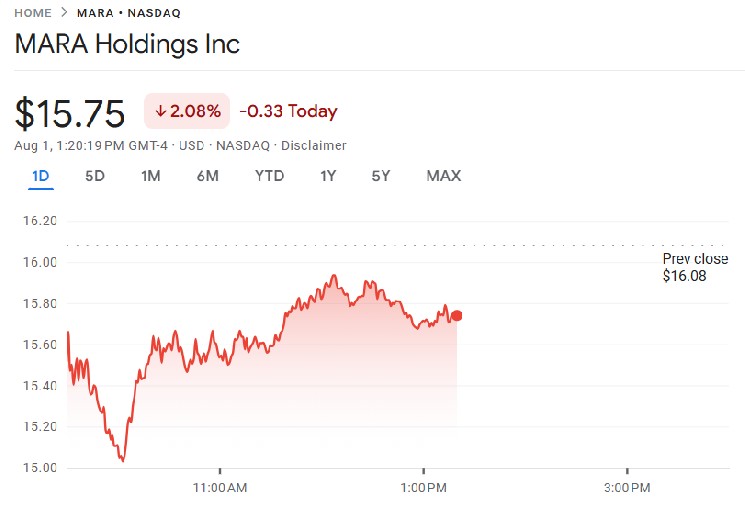Viewport: 745px width, 513px height.
Task: Click the Prev close $16.08 label
Action: [x=694, y=267]
